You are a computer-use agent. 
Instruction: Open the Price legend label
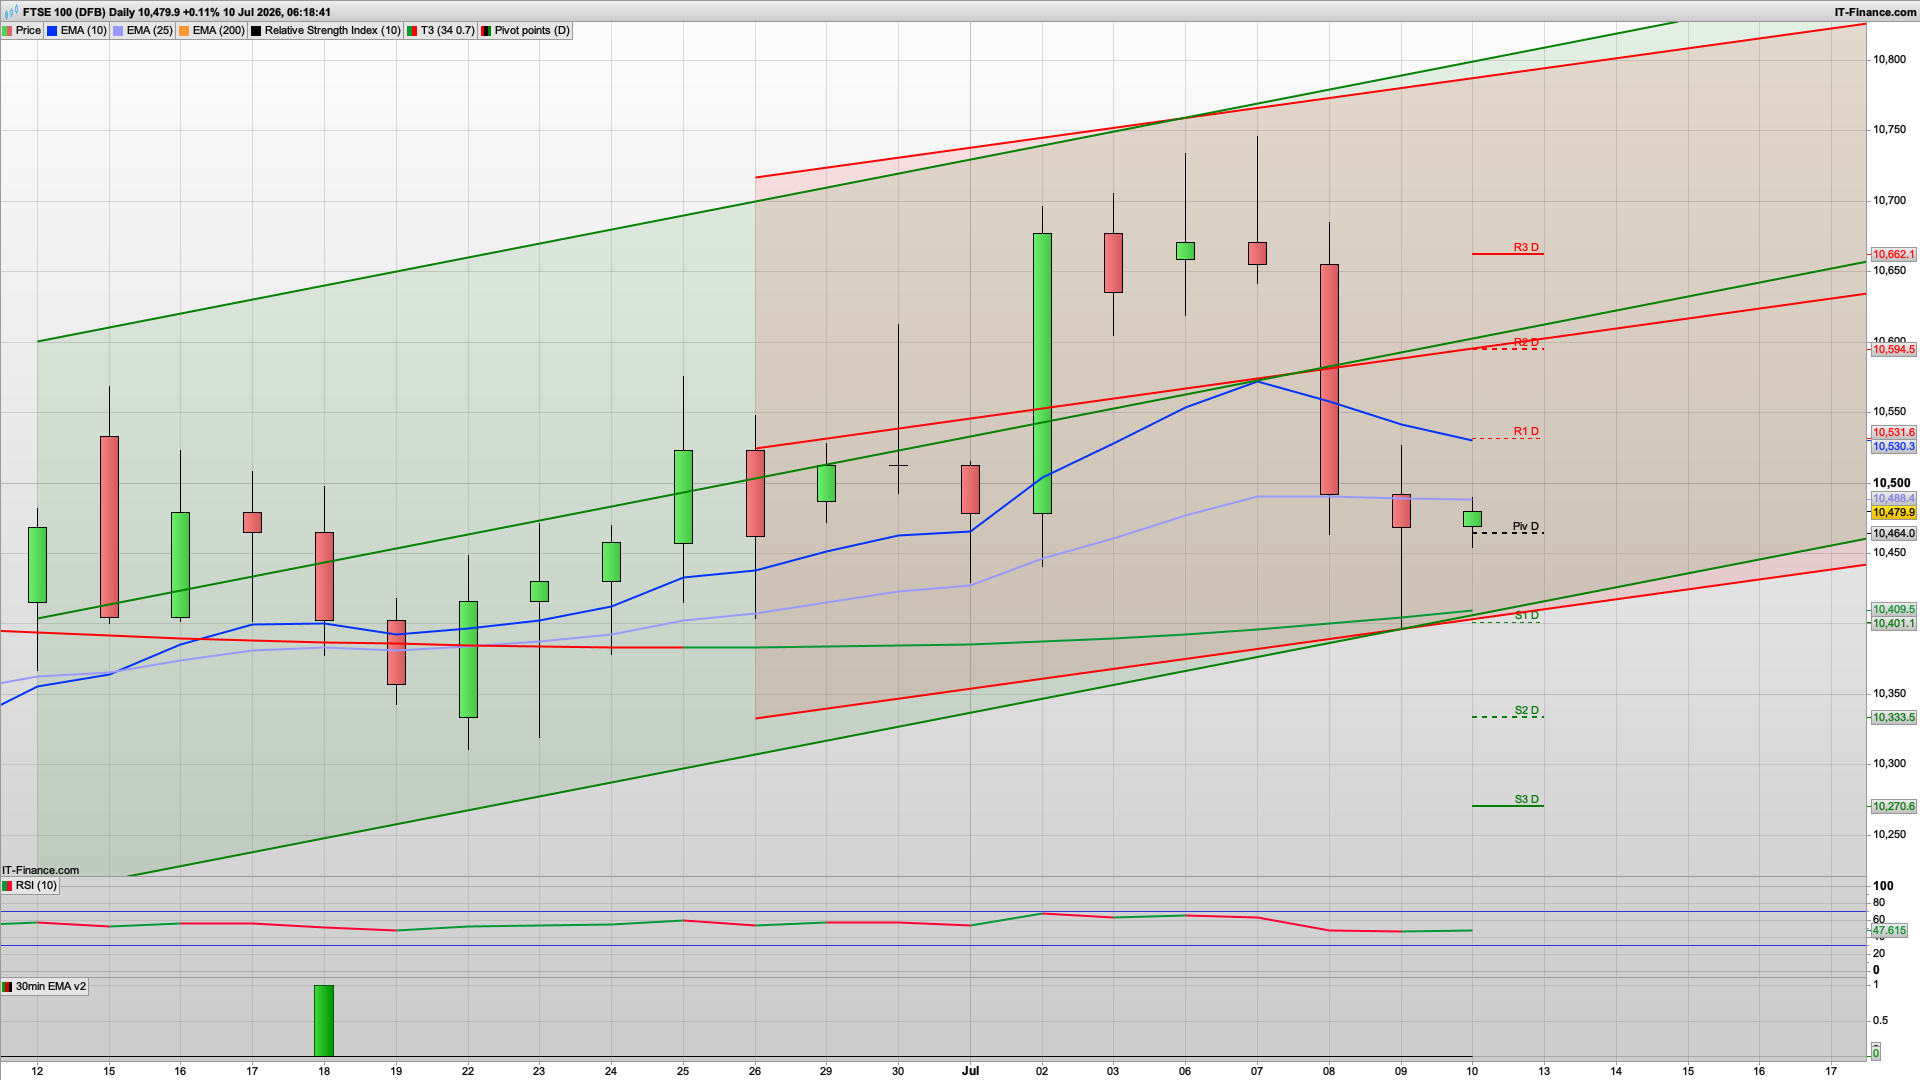[x=28, y=31]
